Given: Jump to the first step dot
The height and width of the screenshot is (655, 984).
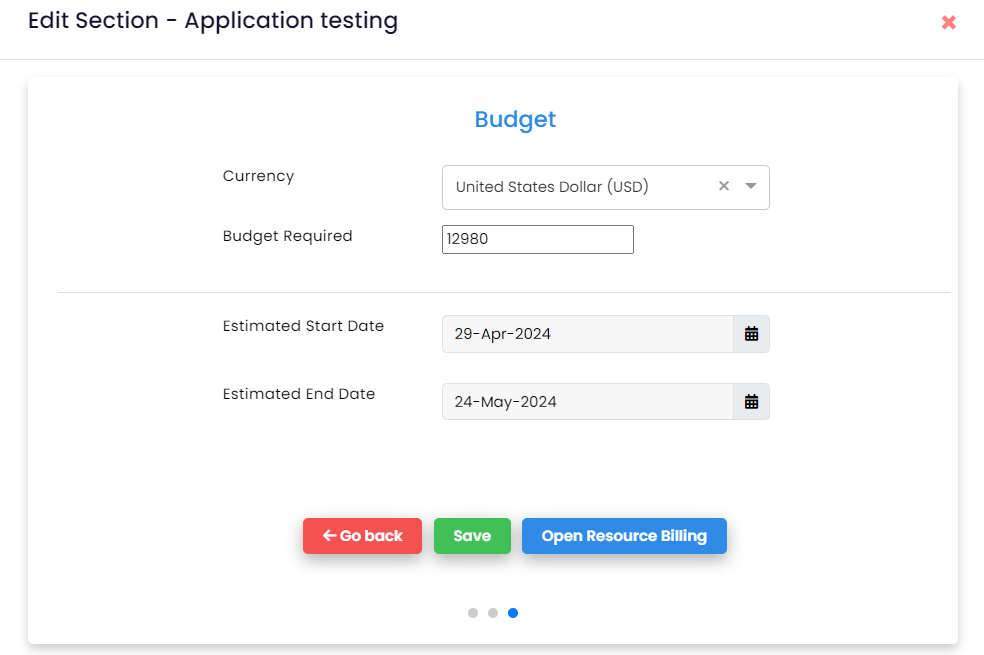Looking at the screenshot, I should pos(473,613).
